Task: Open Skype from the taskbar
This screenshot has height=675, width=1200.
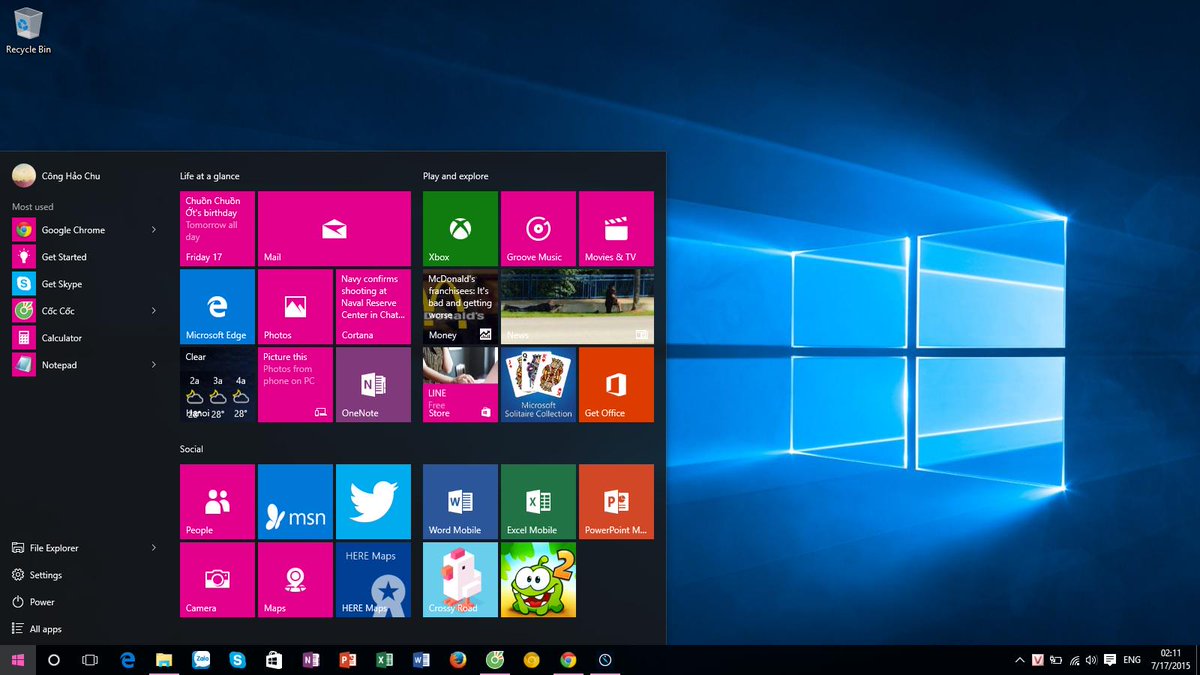Action: (x=237, y=660)
